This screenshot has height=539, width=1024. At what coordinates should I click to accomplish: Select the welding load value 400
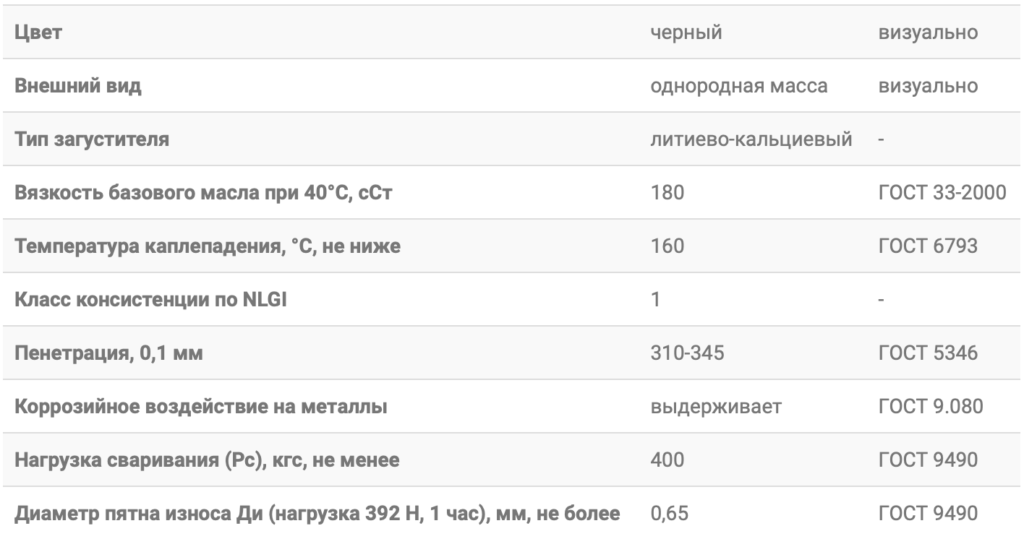point(667,460)
